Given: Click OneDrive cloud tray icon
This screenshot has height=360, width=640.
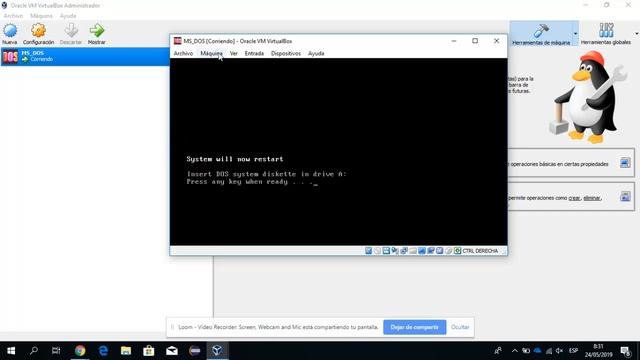Looking at the screenshot, I should coord(538,351).
